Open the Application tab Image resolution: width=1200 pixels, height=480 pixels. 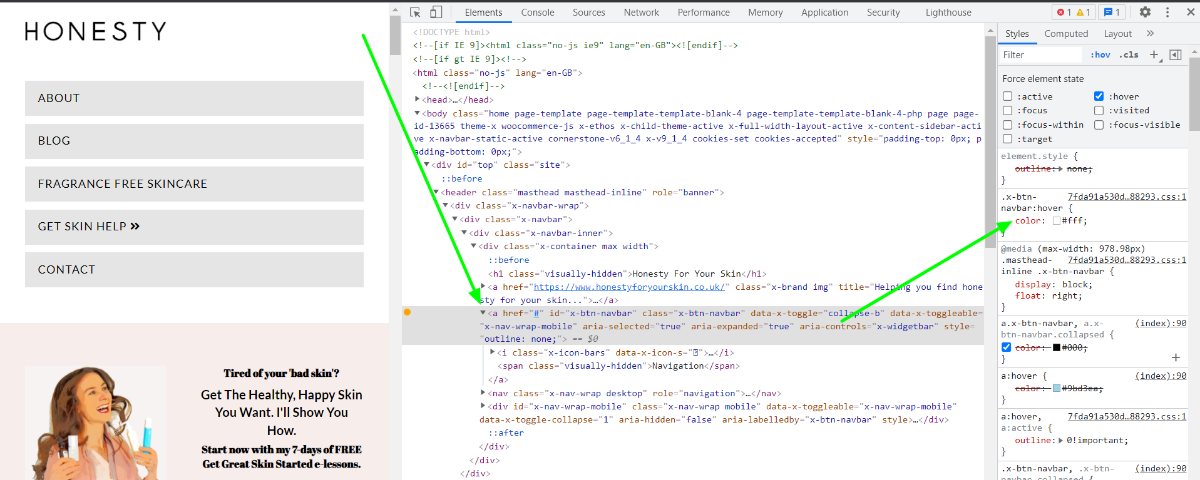click(825, 12)
